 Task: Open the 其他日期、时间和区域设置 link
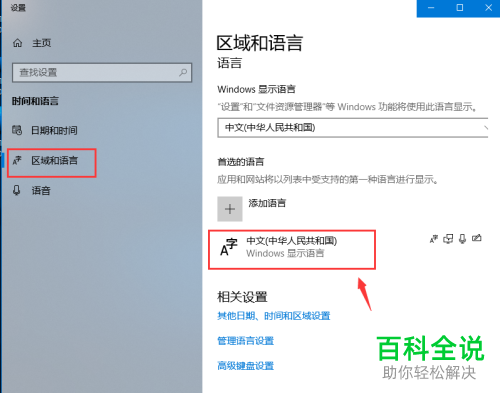click(x=274, y=316)
